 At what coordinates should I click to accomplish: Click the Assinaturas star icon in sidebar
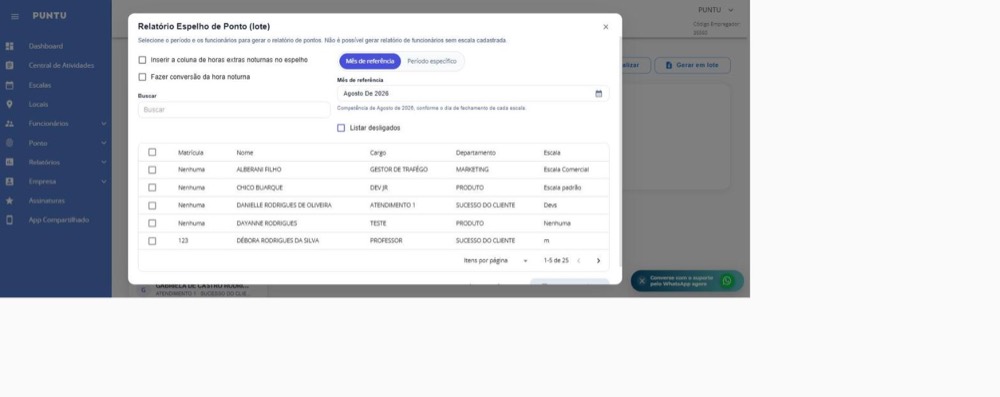[10, 200]
